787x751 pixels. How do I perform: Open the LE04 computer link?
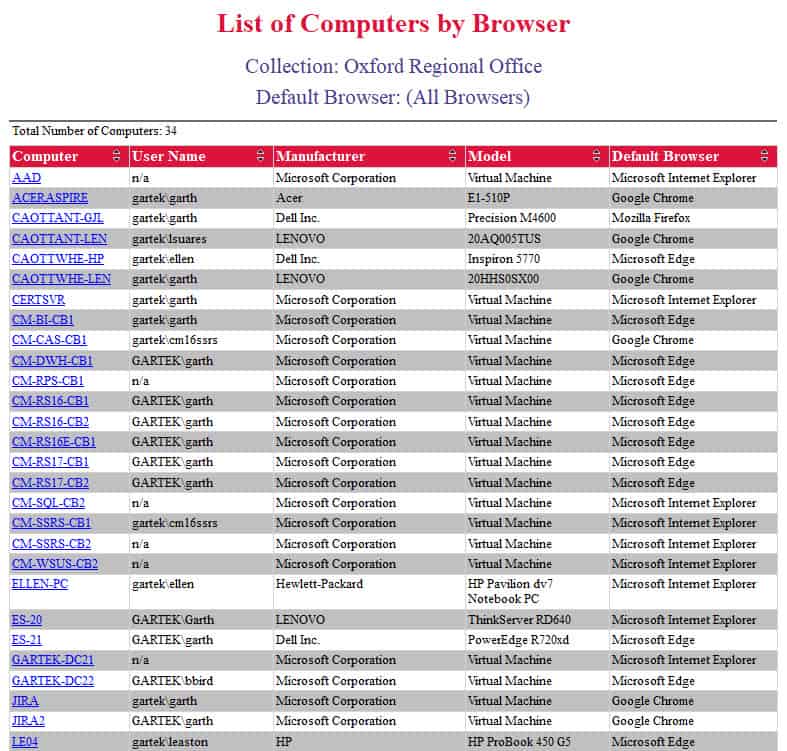pos(25,742)
